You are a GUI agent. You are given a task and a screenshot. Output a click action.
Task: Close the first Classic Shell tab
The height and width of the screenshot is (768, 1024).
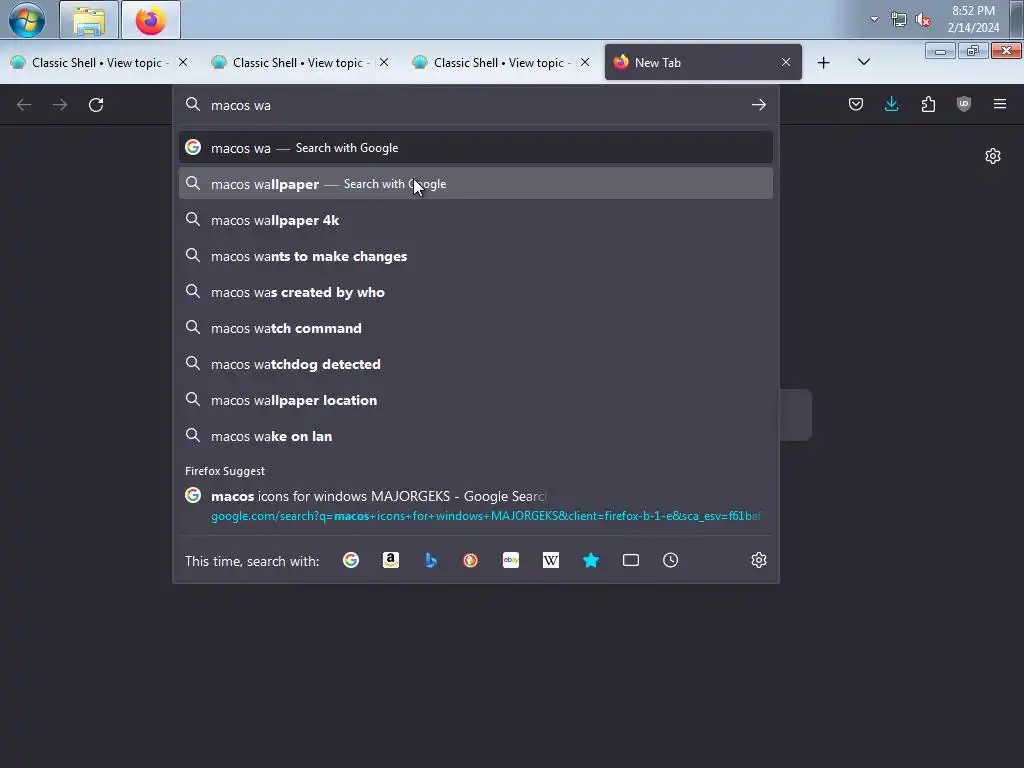coord(183,62)
